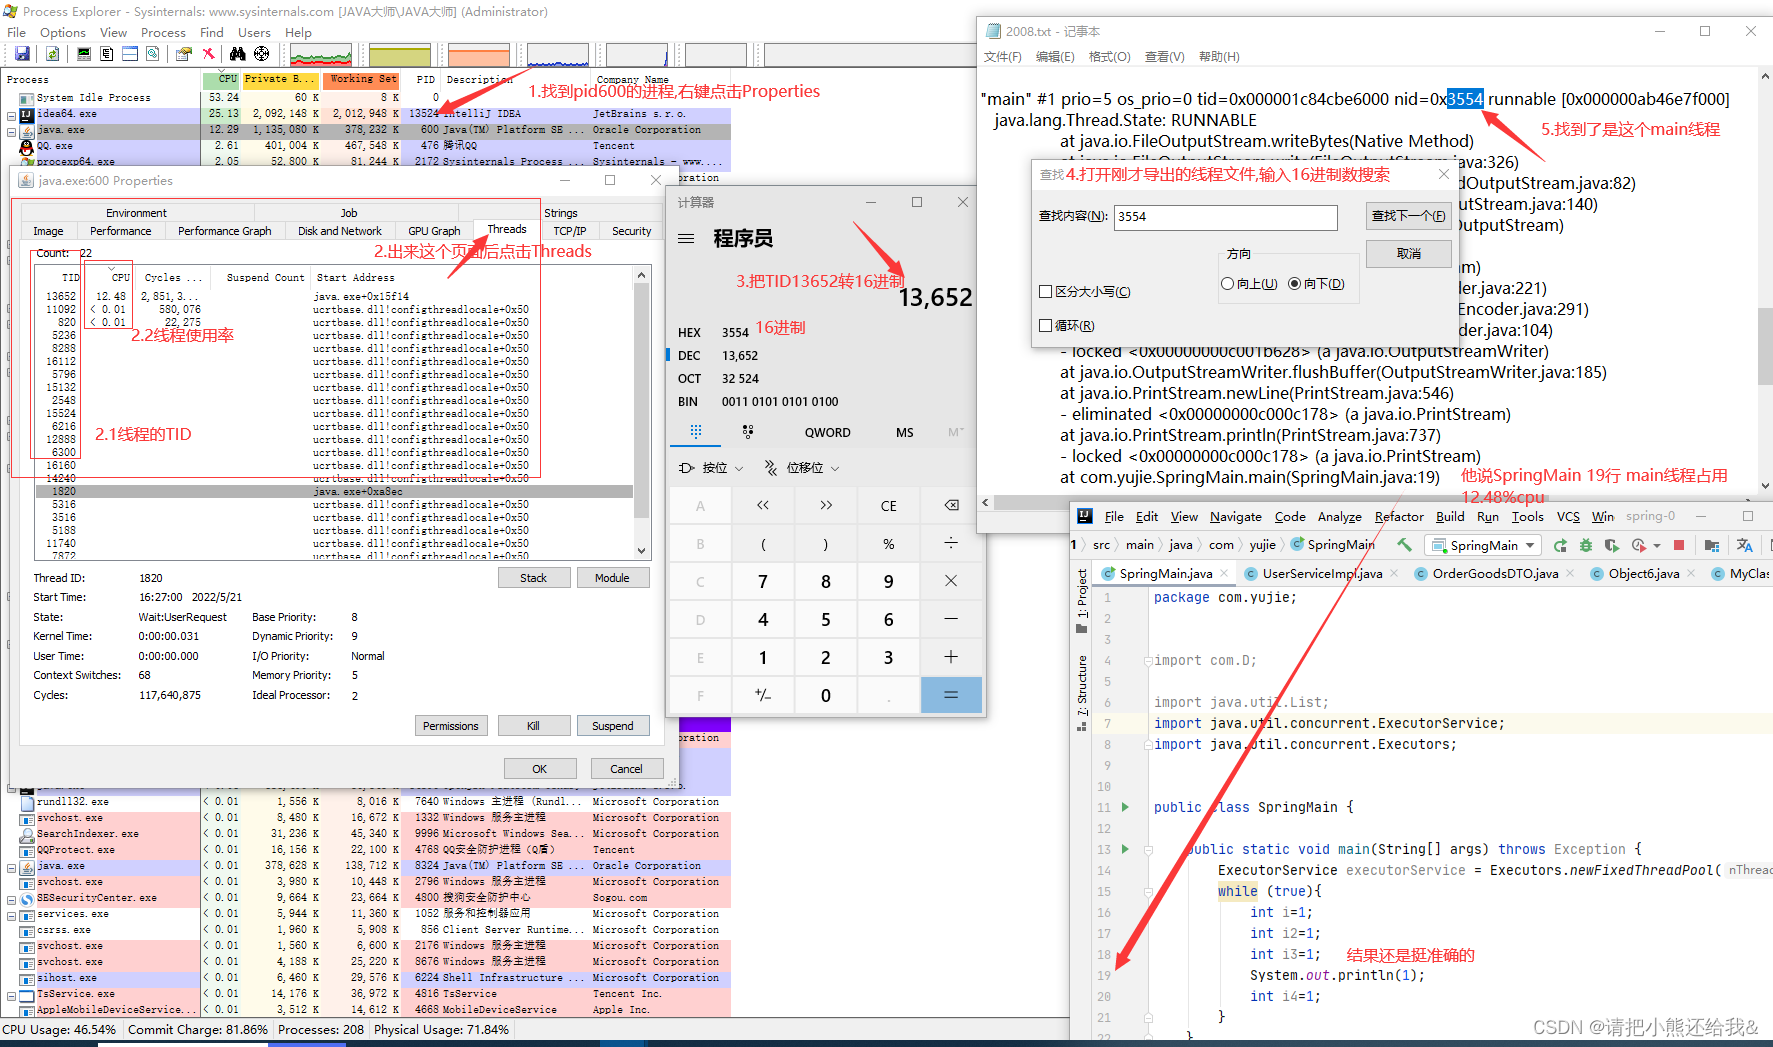Viewport: 1773px width, 1047px height.
Task: Open System Information icon in Process Explorer toolbar
Action: (84, 54)
